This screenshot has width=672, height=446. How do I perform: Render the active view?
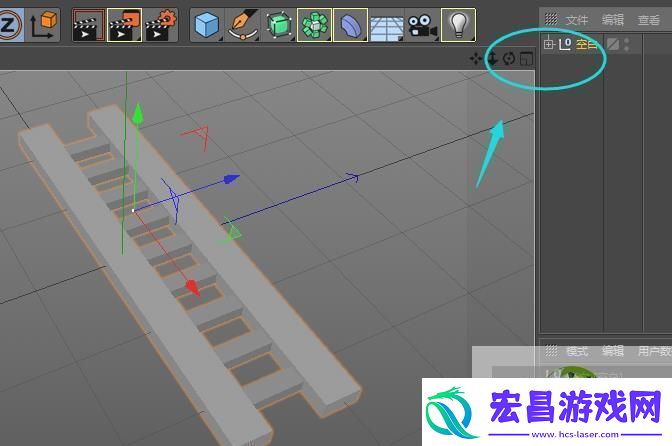tap(89, 25)
